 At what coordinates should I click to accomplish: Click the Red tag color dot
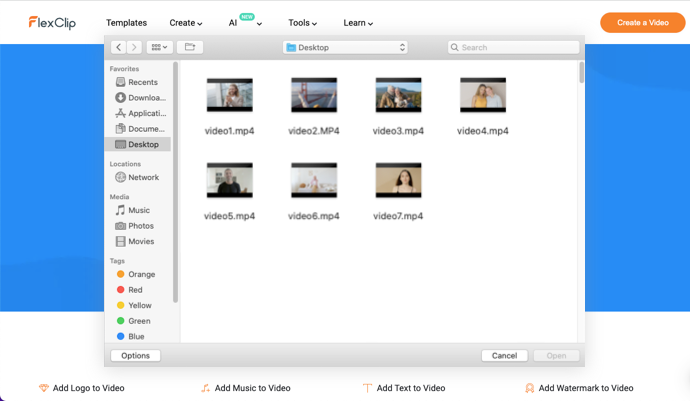point(120,289)
